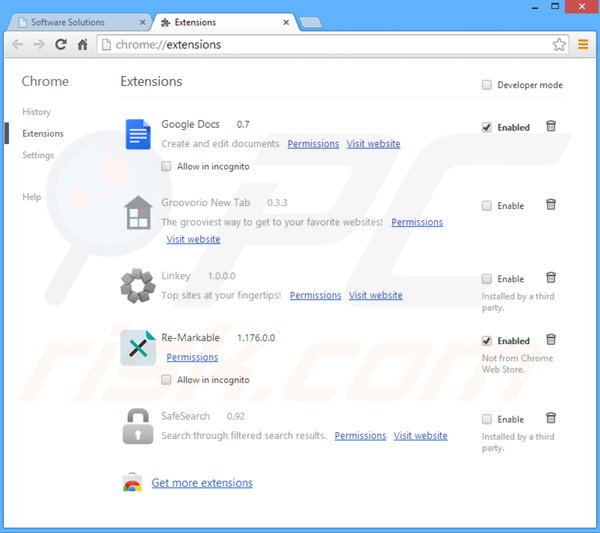Click the browser forward arrow
The height and width of the screenshot is (533, 600).
[39, 45]
